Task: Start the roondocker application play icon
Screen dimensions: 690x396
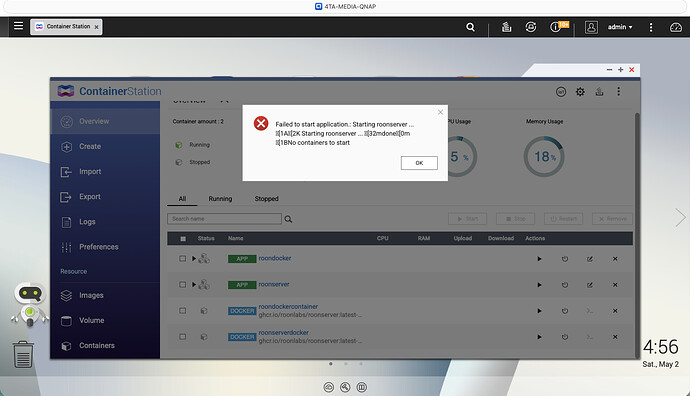Action: [x=539, y=259]
